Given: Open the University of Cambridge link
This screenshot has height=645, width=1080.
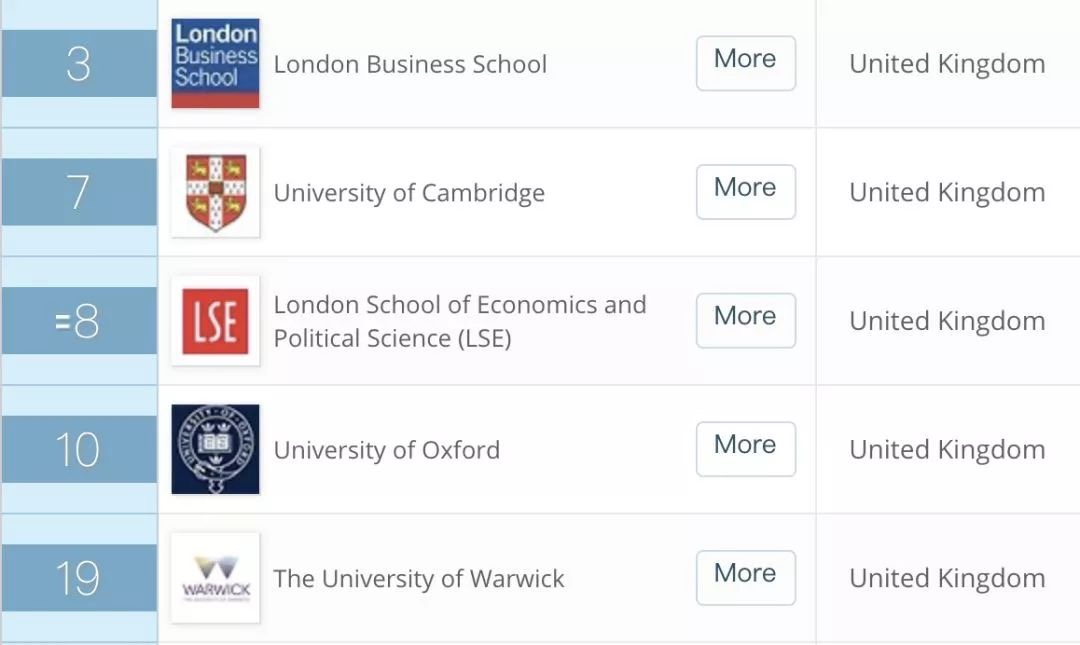Looking at the screenshot, I should 409,193.
